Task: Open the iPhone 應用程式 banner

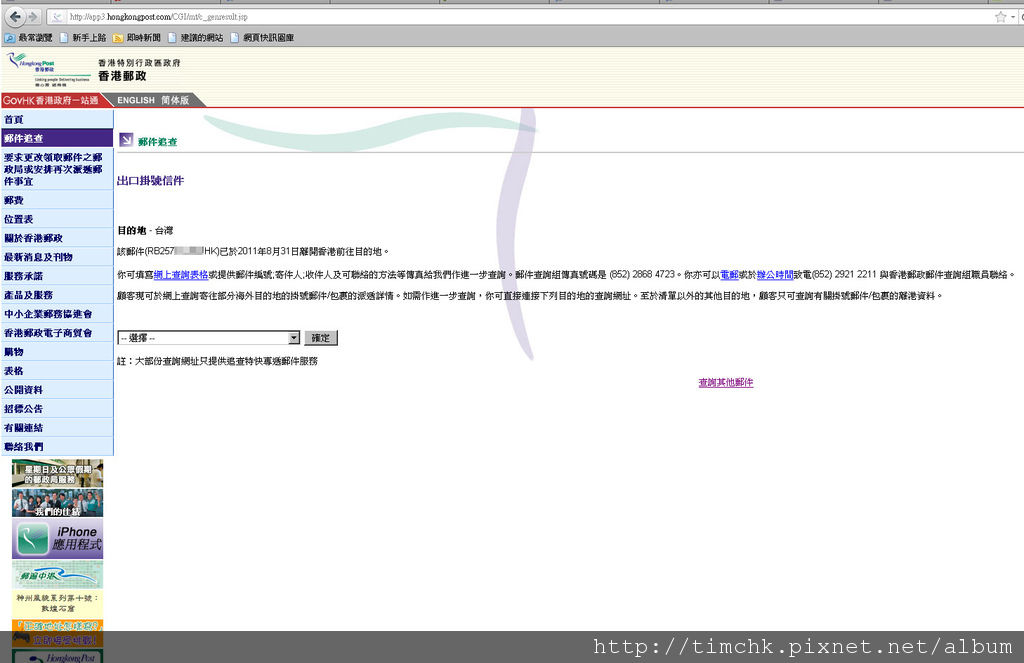Action: click(57, 539)
